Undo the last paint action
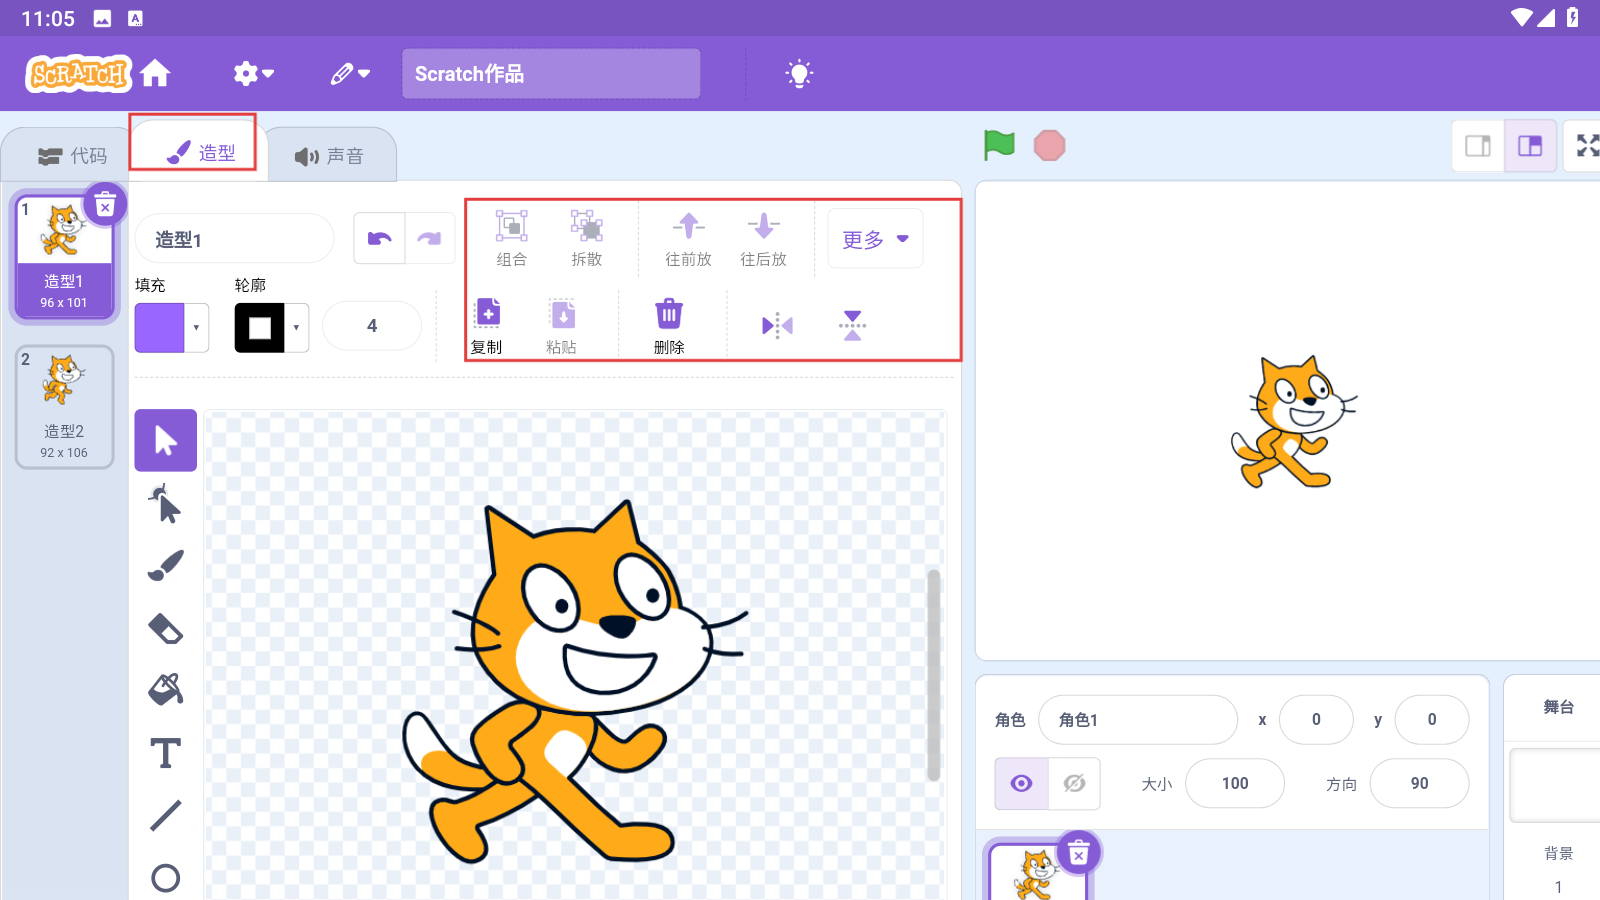1600x900 pixels. point(380,238)
